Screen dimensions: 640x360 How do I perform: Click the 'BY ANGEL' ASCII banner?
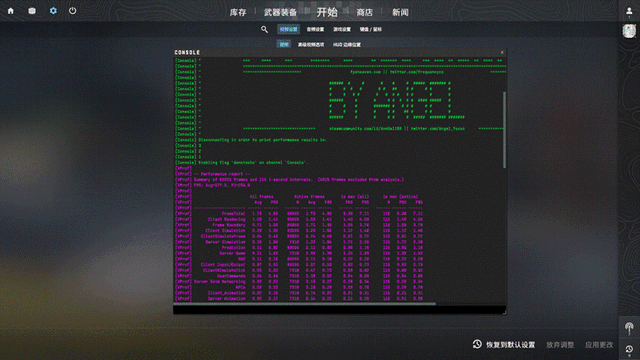[x=396, y=100]
